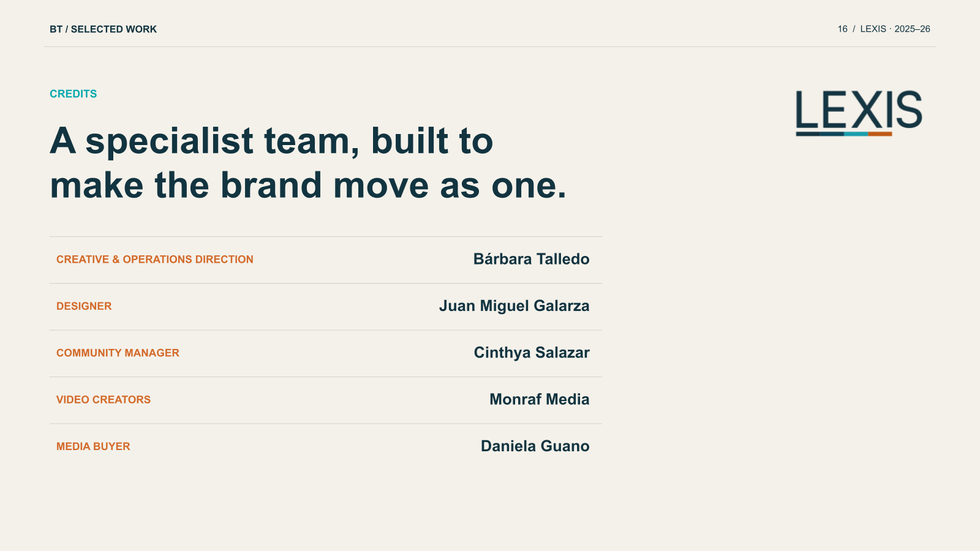980x551 pixels.
Task: Click the slide headline text
Action: 308,162
